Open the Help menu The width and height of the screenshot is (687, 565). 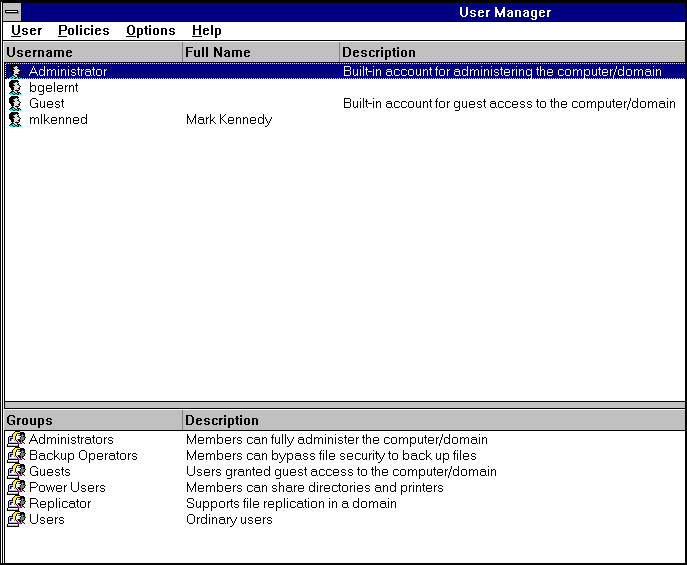[x=207, y=31]
